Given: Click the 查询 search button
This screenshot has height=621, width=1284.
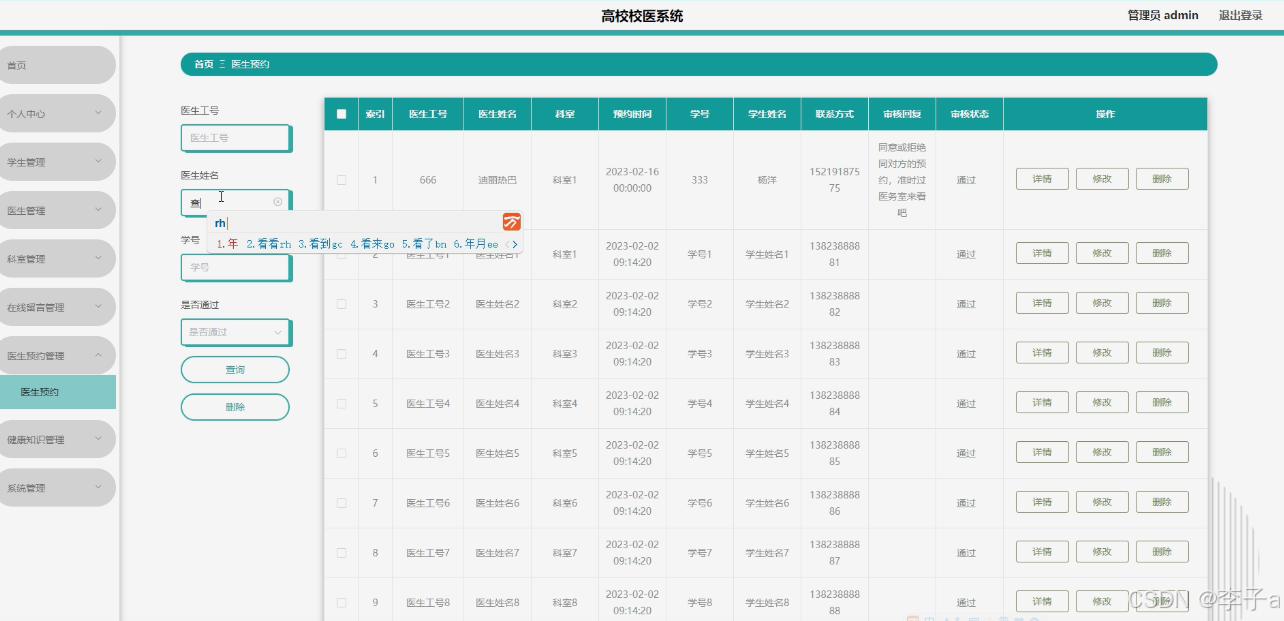Looking at the screenshot, I should pyautogui.click(x=235, y=370).
